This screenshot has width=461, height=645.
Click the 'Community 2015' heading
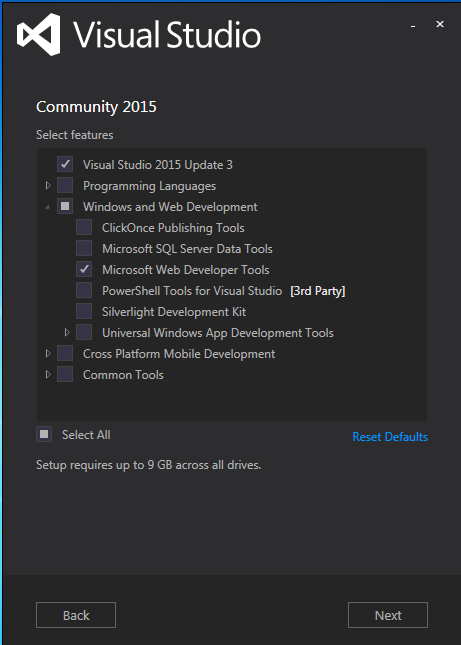[x=96, y=107]
